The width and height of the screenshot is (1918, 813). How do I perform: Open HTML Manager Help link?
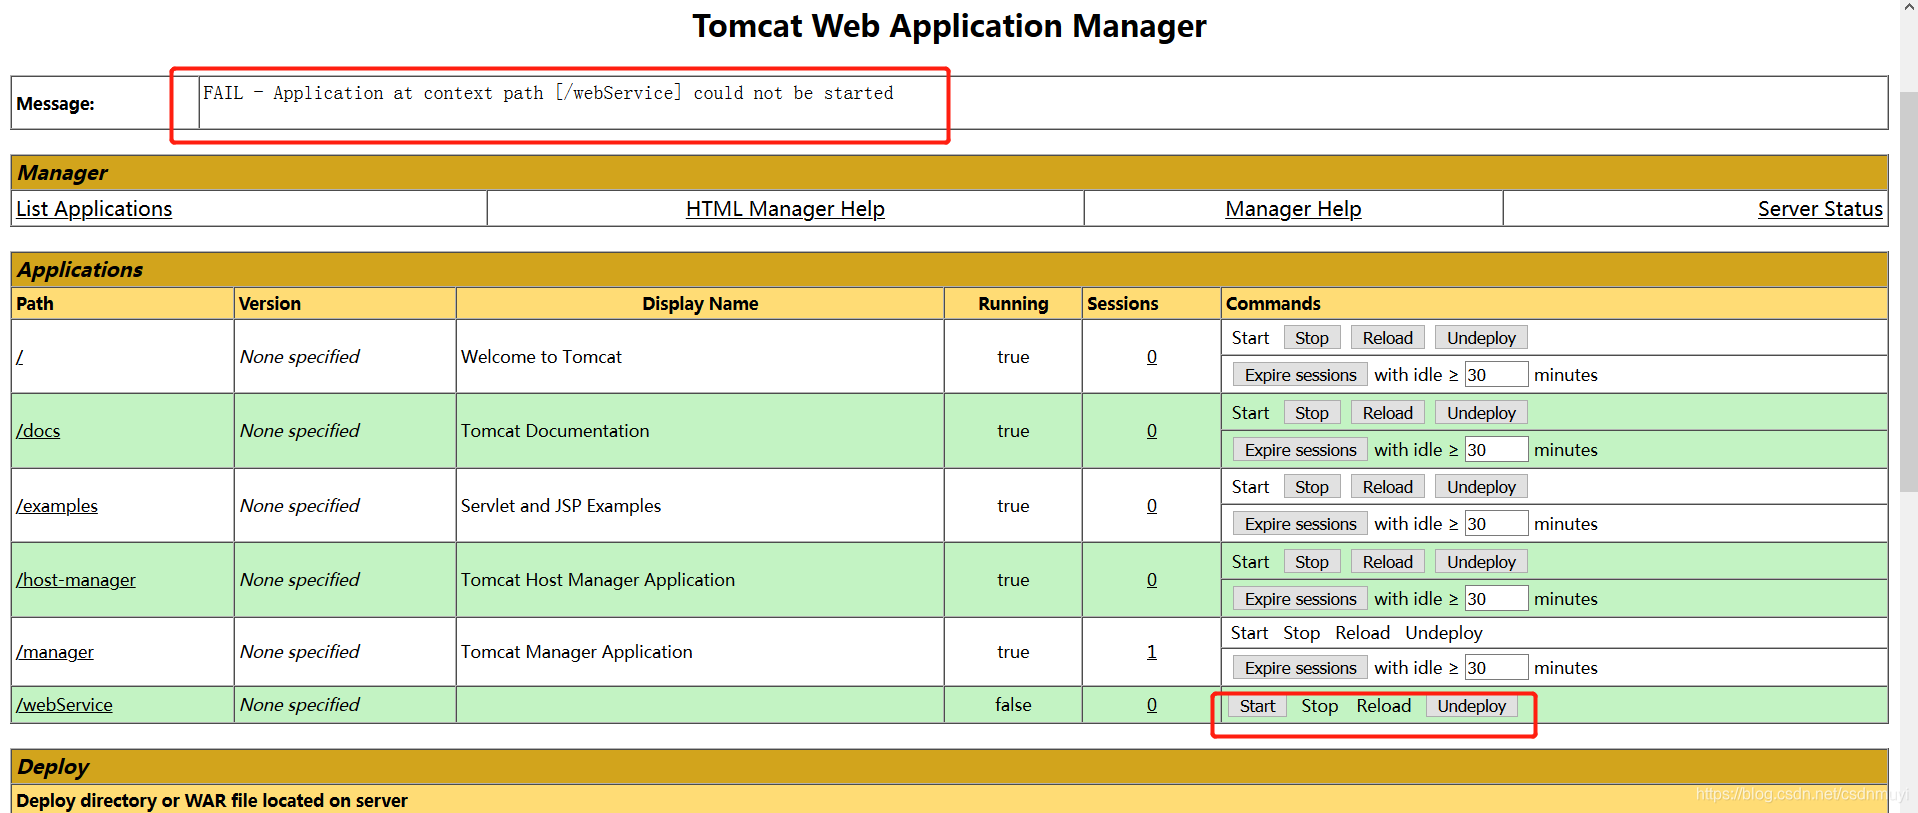(785, 209)
